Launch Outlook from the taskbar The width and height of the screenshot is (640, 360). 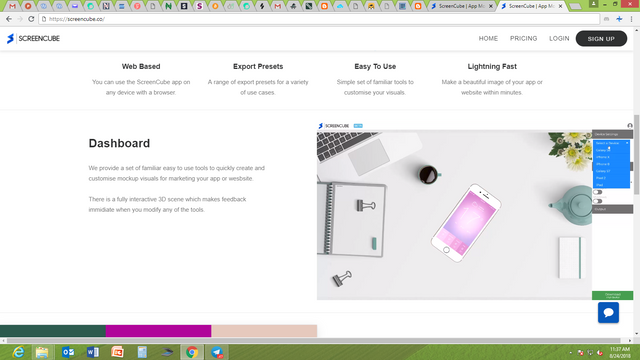(68, 352)
